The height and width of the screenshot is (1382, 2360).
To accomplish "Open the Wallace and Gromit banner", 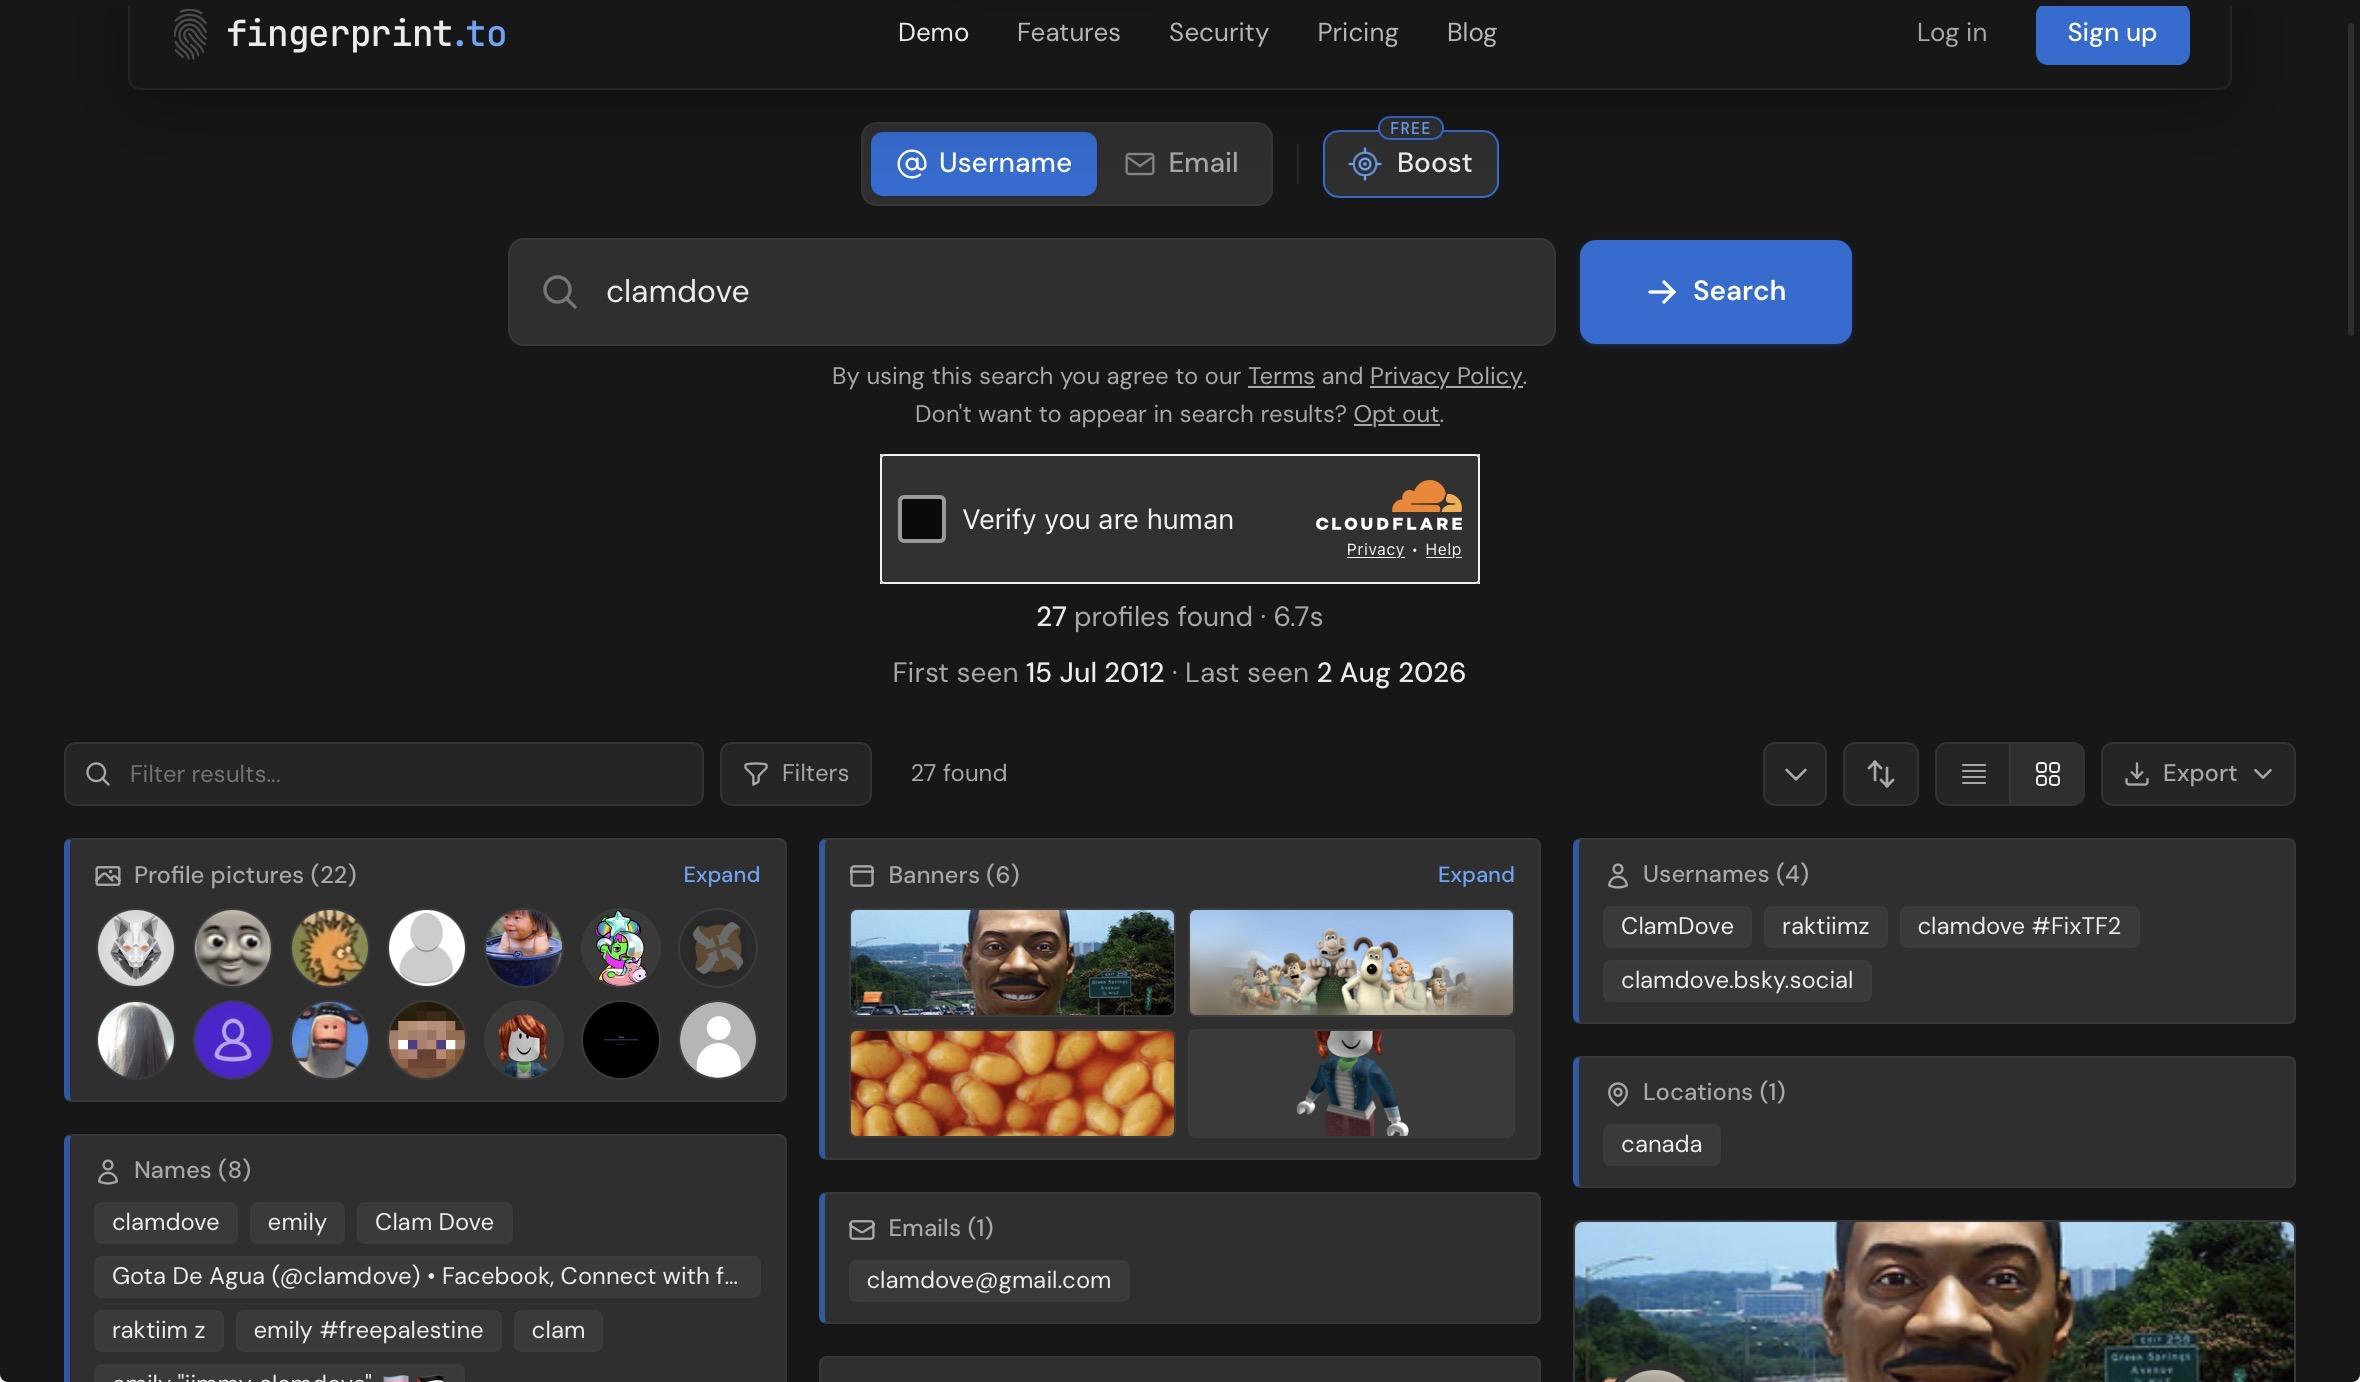I will [1351, 962].
